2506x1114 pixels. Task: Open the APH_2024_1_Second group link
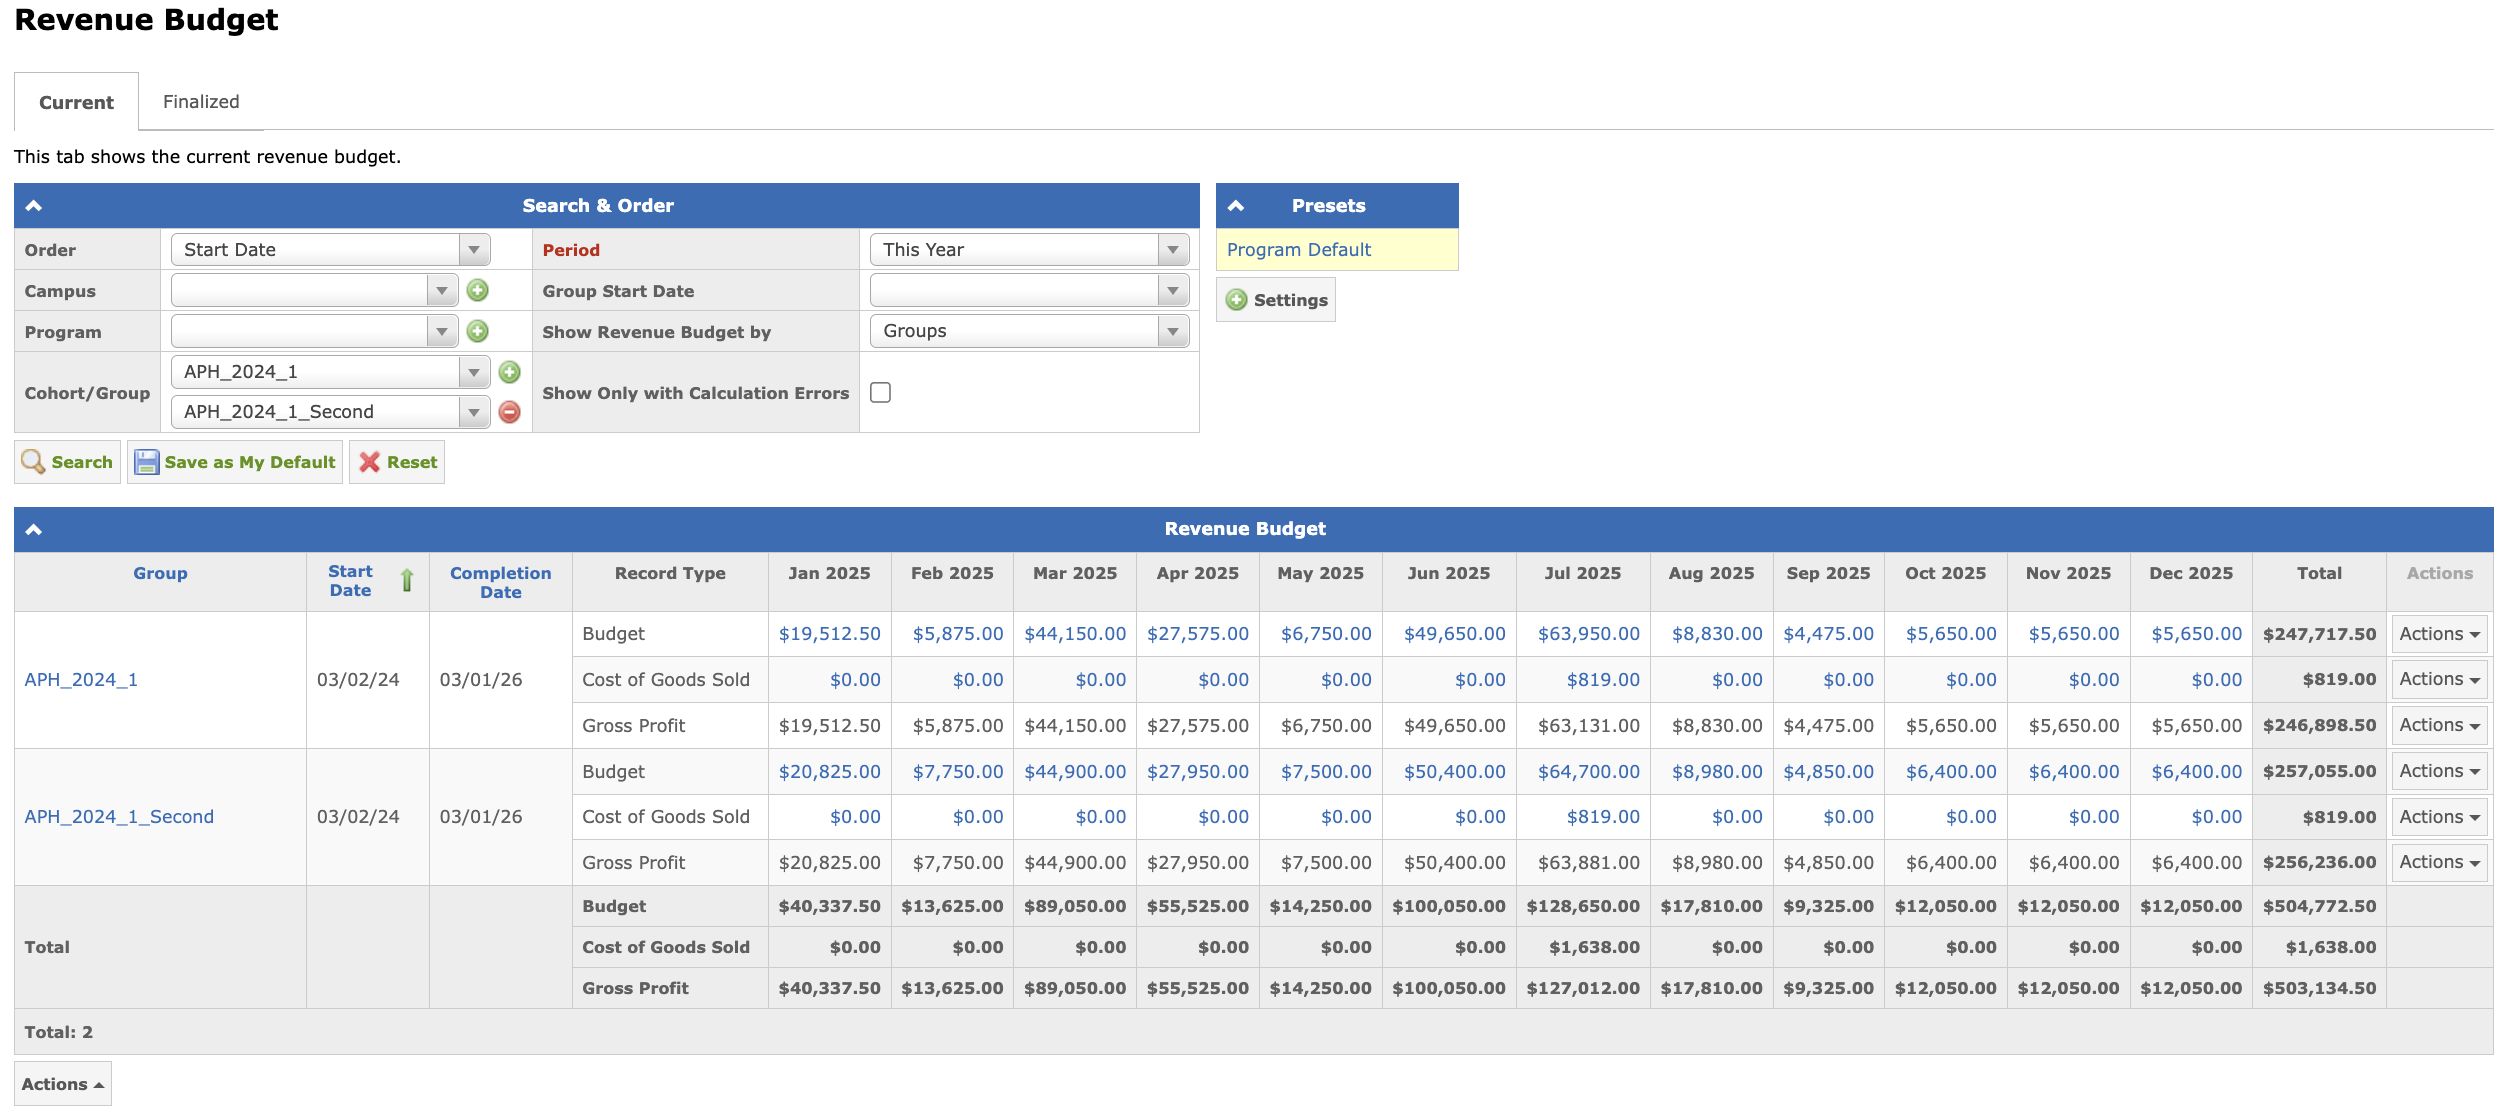tap(119, 817)
